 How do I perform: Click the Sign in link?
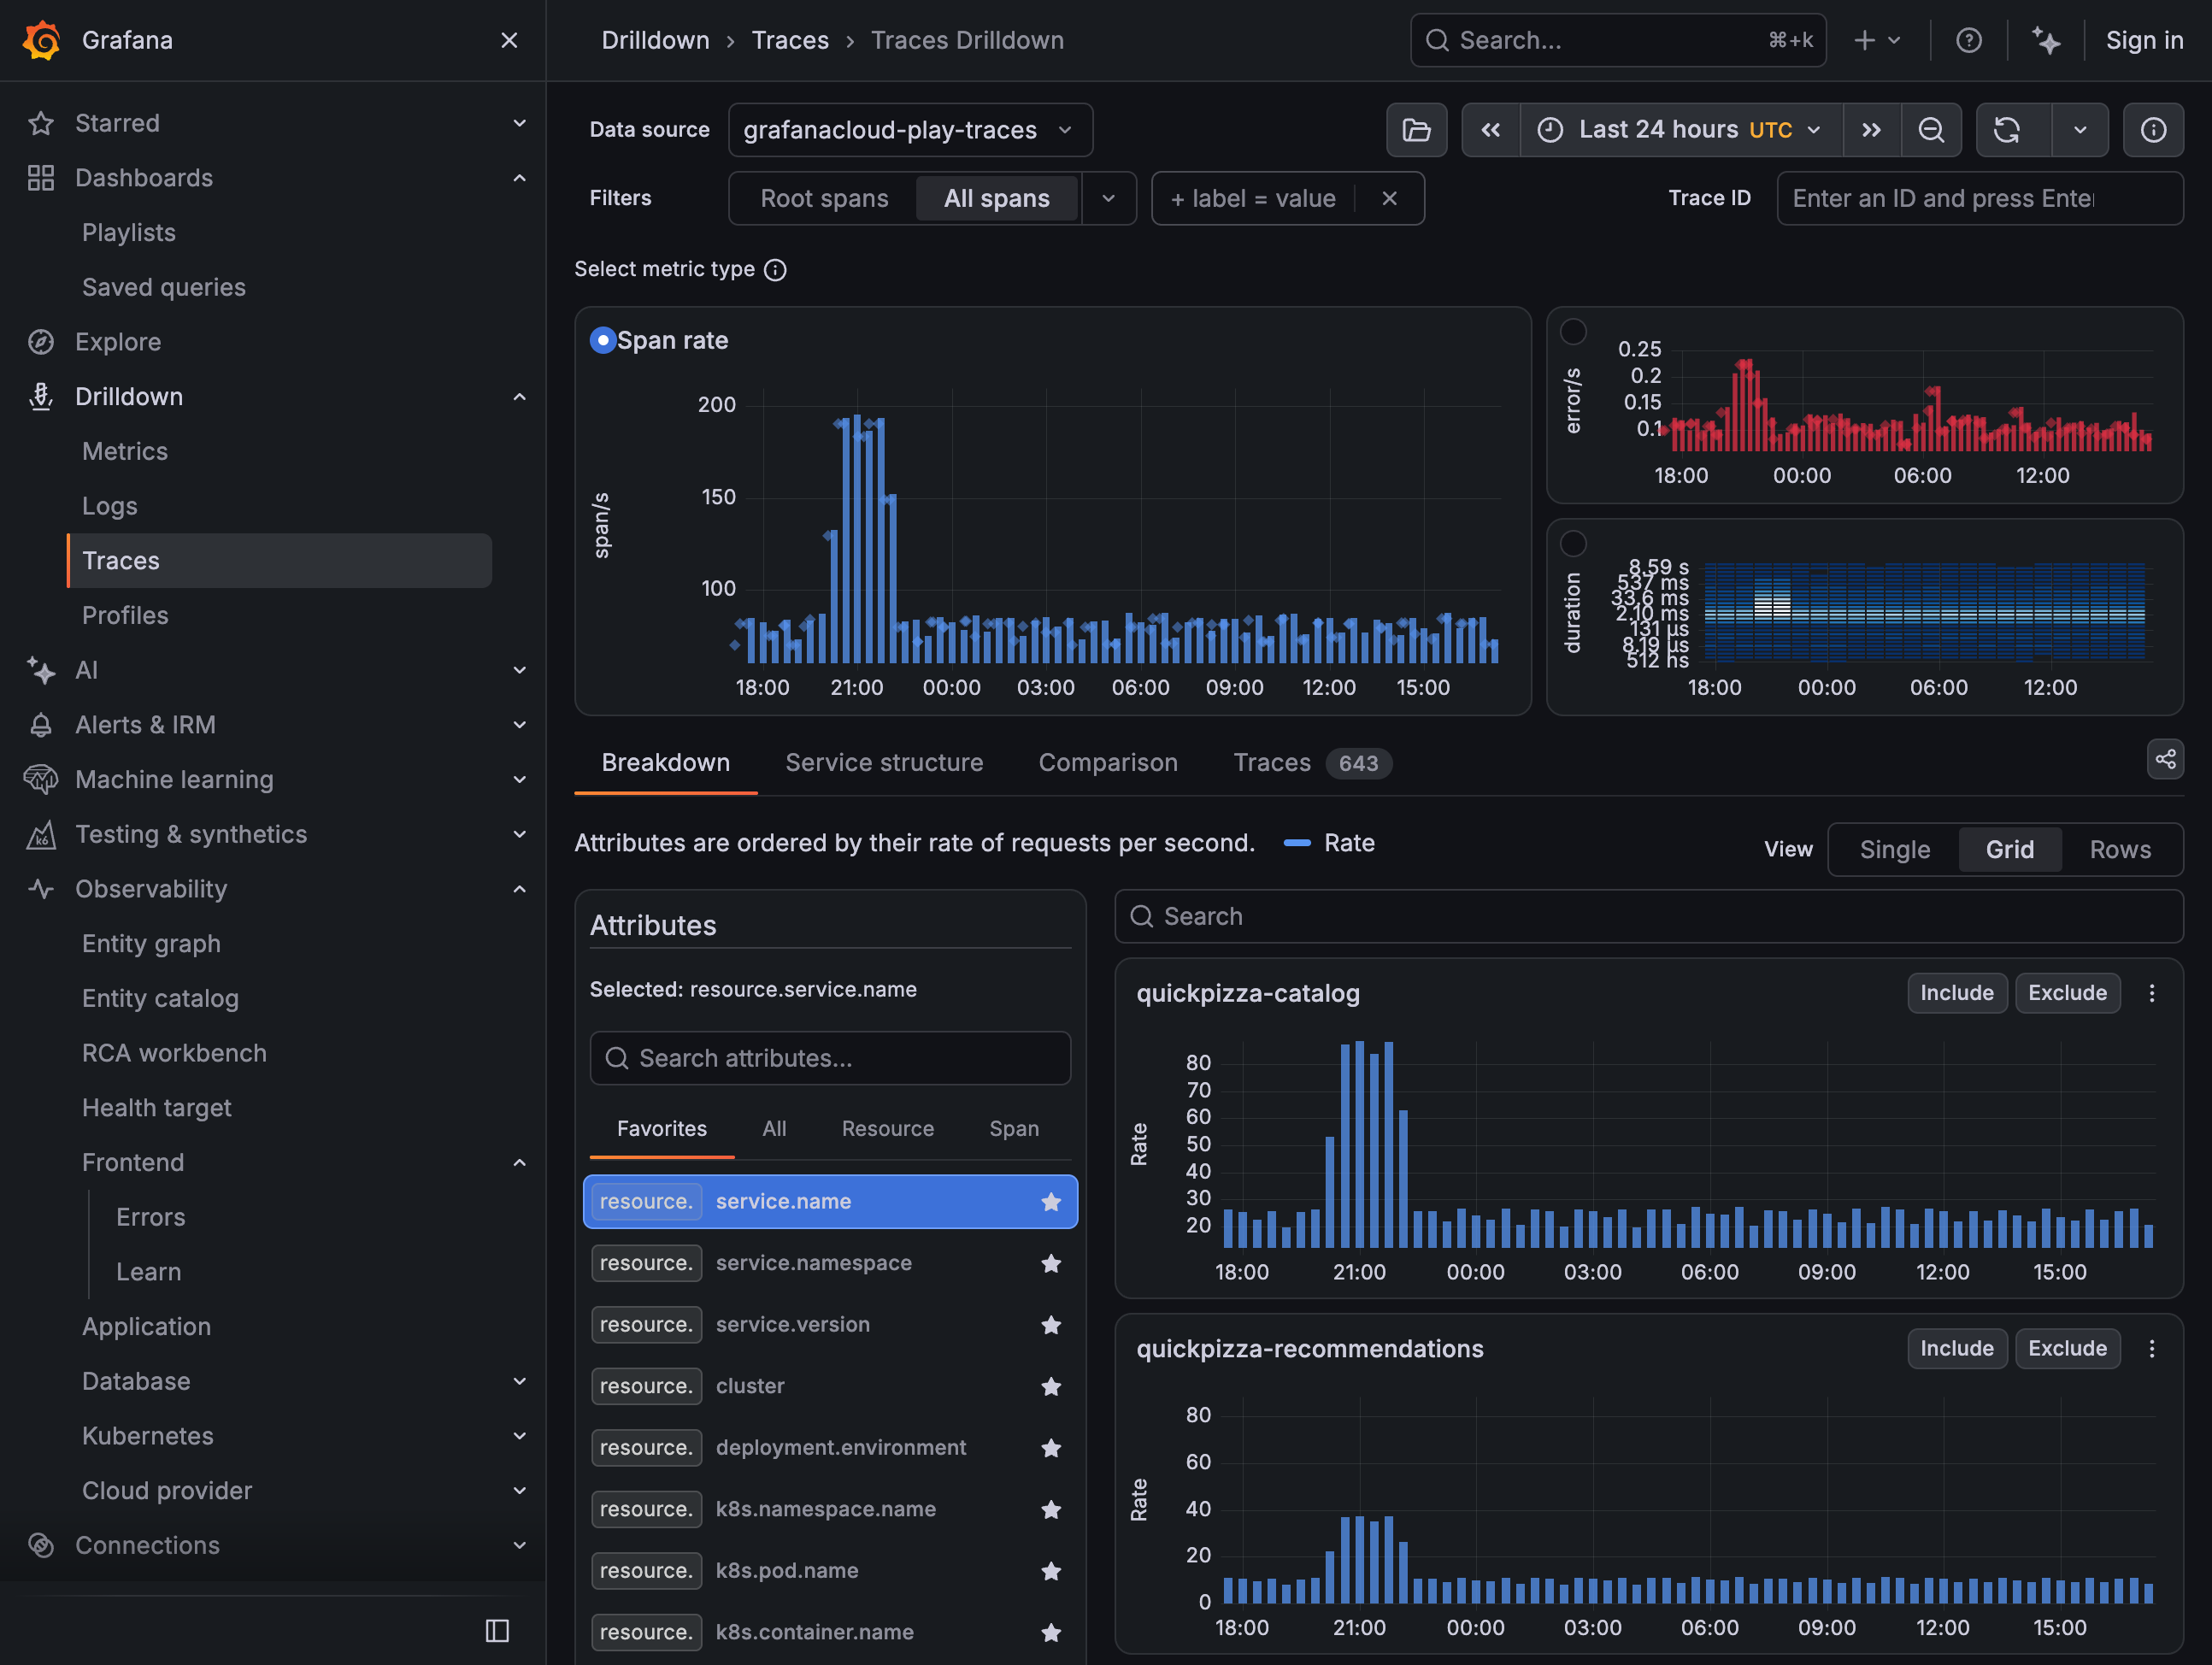(2144, 40)
